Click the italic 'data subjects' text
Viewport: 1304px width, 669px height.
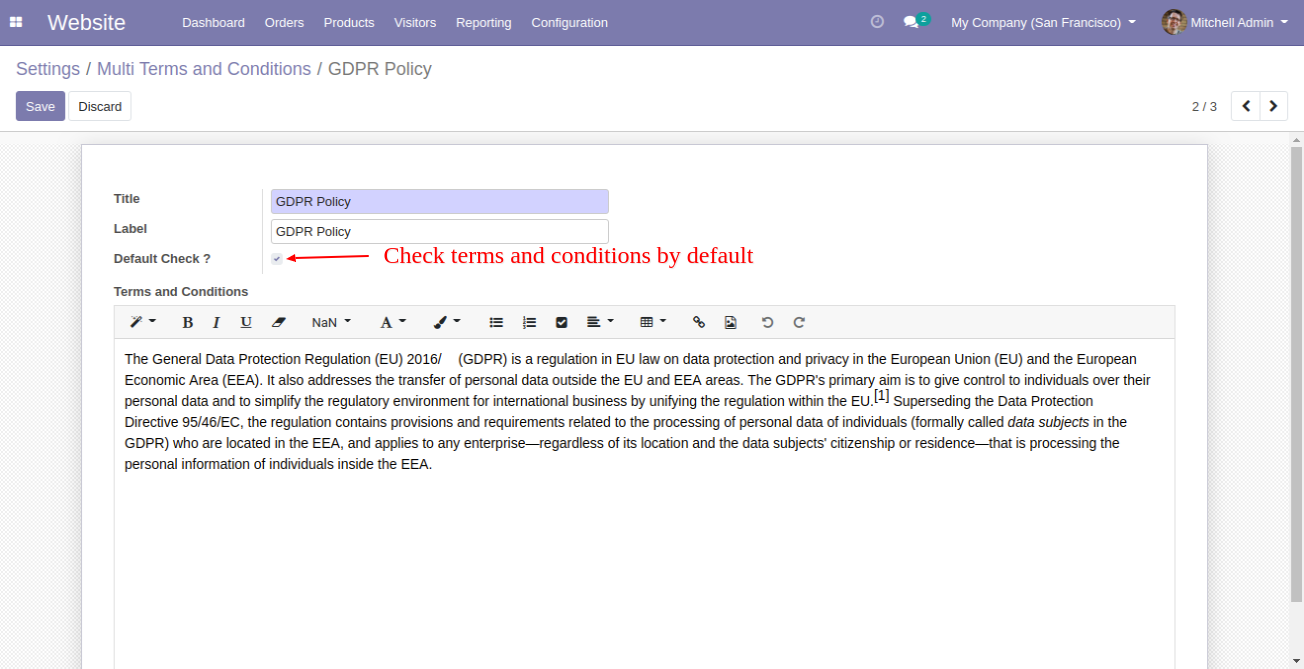pos(1048,422)
